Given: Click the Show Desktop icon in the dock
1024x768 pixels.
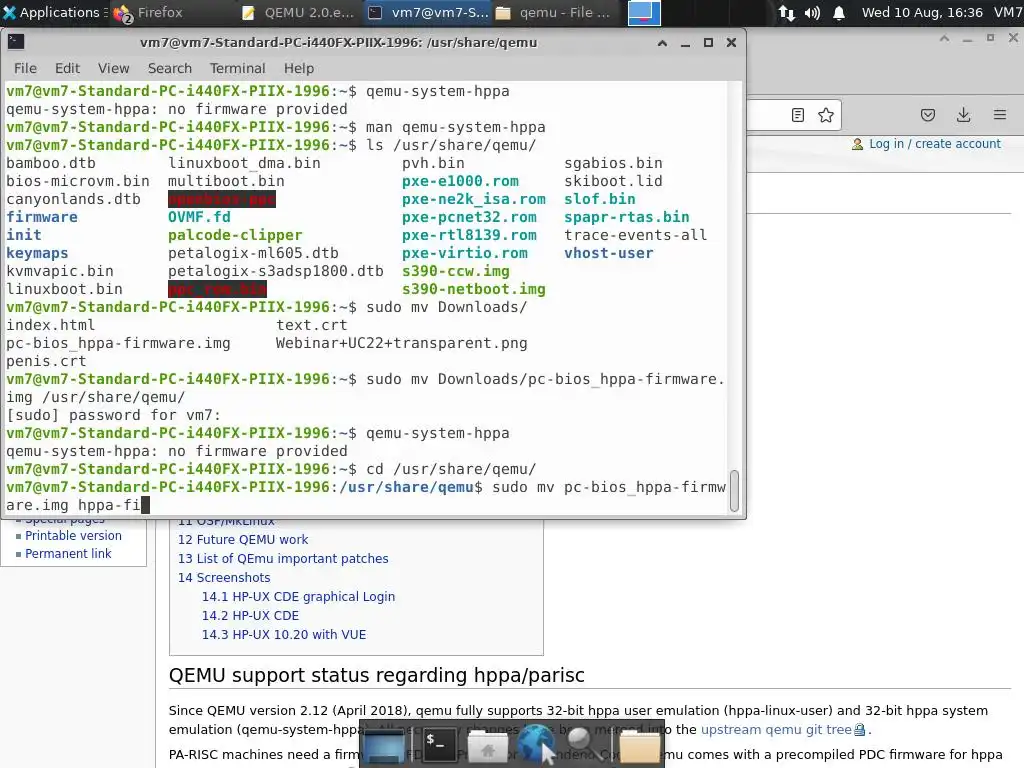Looking at the screenshot, I should [x=385, y=744].
